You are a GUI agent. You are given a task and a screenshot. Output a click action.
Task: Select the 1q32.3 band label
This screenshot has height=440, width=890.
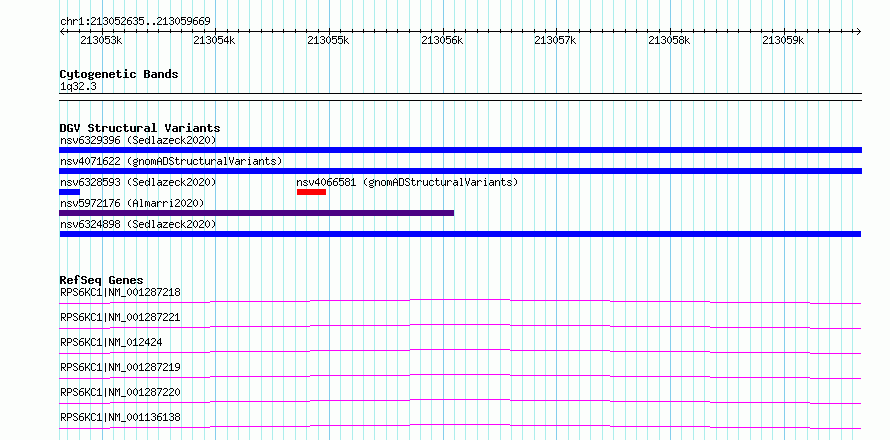tap(78, 86)
